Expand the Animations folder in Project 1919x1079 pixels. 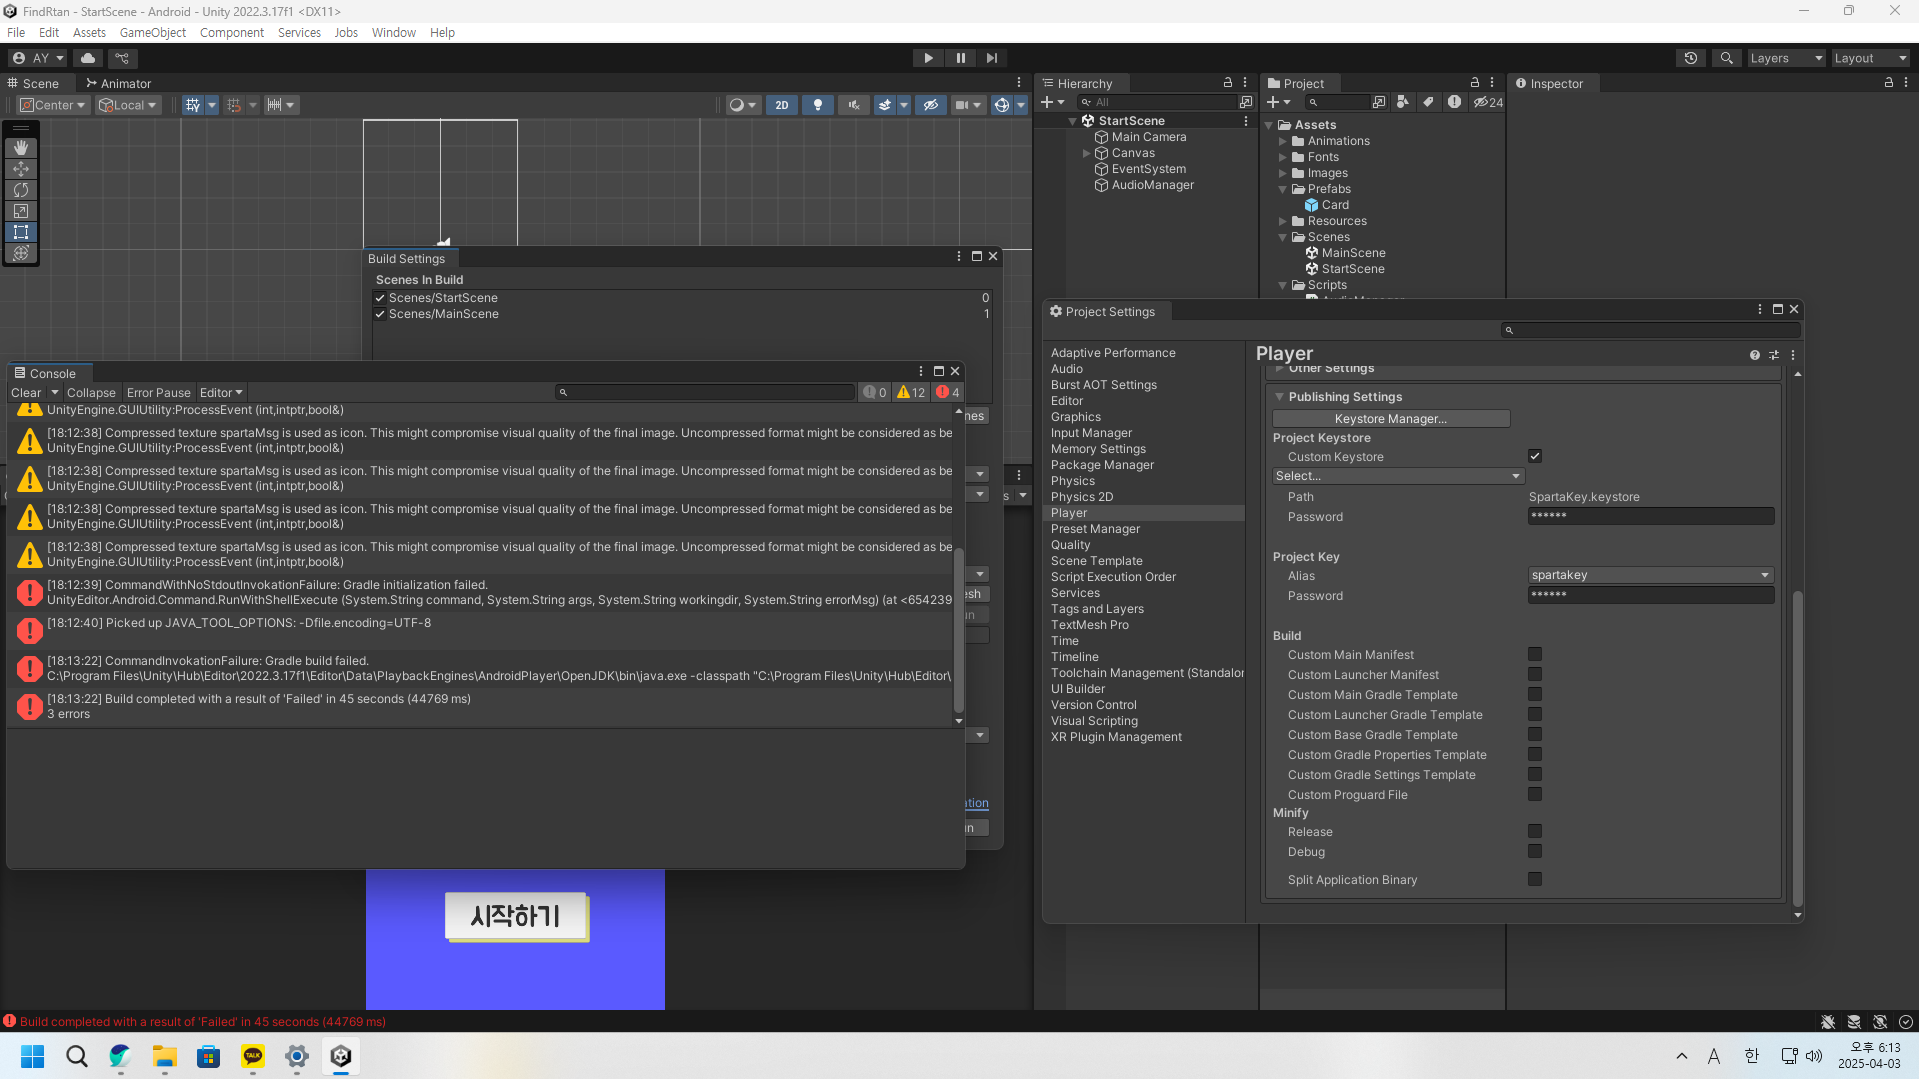(x=1283, y=141)
